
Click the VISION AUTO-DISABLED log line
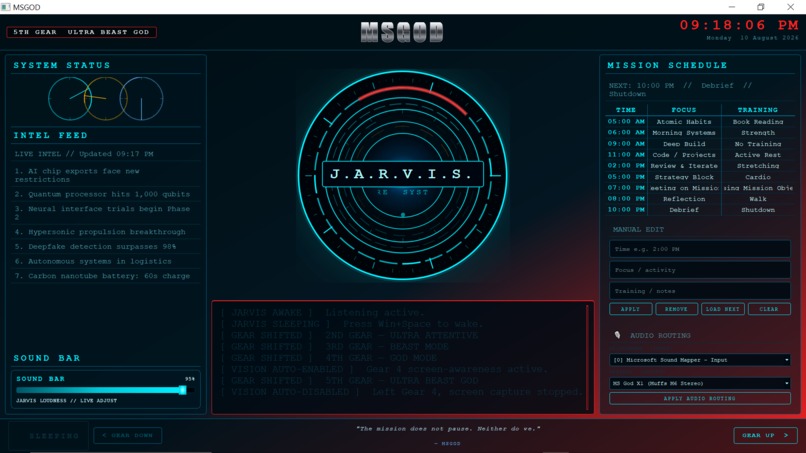pos(402,392)
